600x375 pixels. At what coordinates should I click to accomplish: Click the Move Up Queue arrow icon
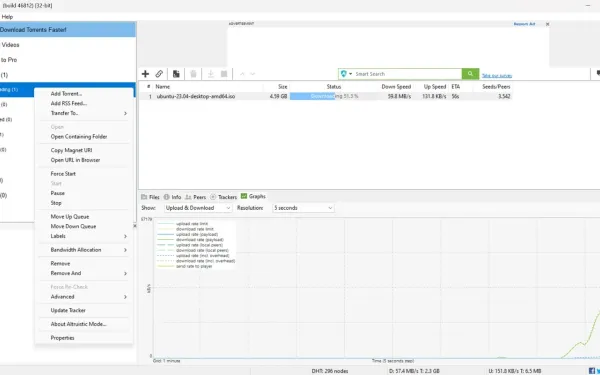242,74
